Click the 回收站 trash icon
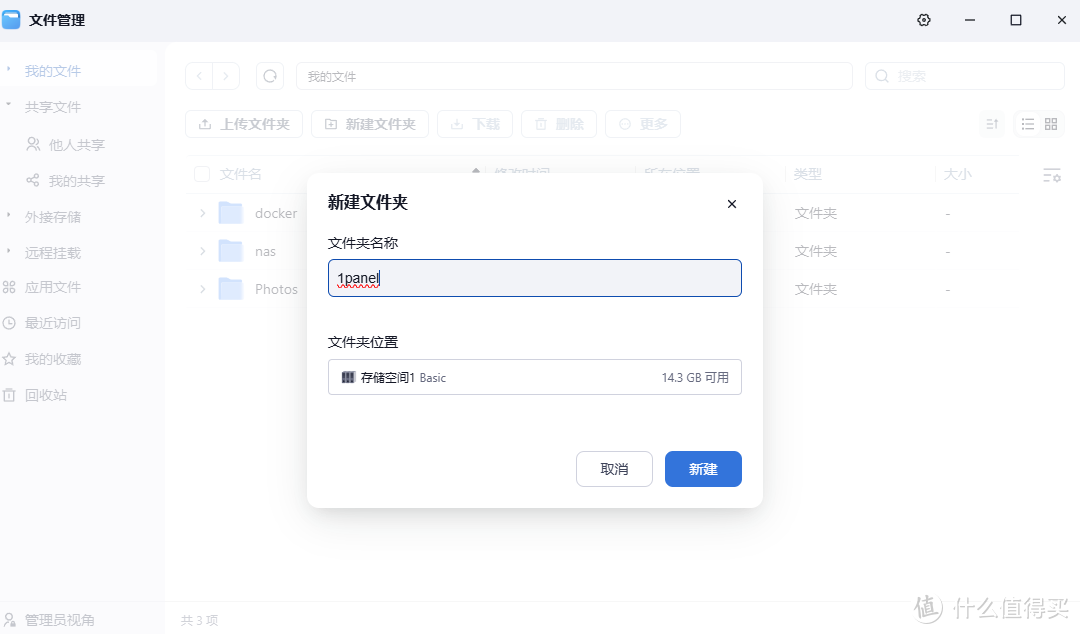Viewport: 1080px width, 634px height. pyautogui.click(x=9, y=395)
